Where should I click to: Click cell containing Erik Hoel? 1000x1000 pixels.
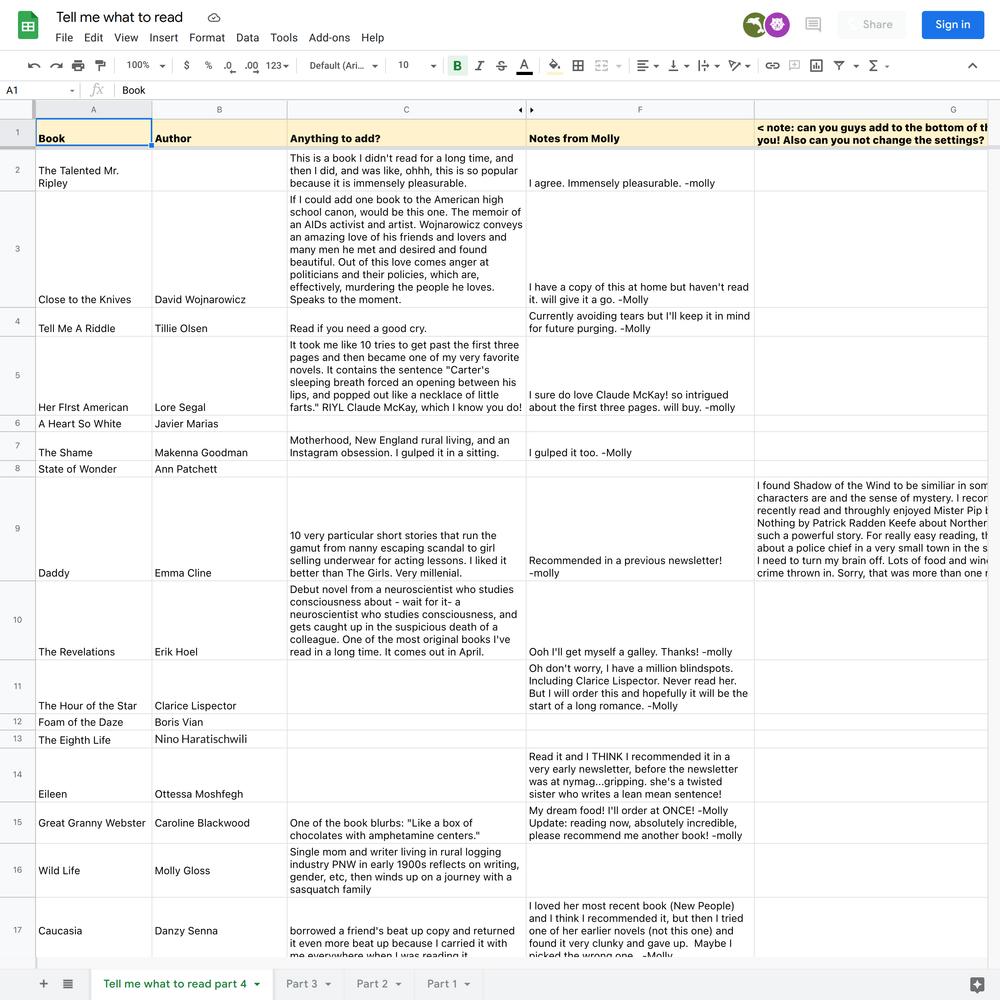pyautogui.click(x=219, y=620)
